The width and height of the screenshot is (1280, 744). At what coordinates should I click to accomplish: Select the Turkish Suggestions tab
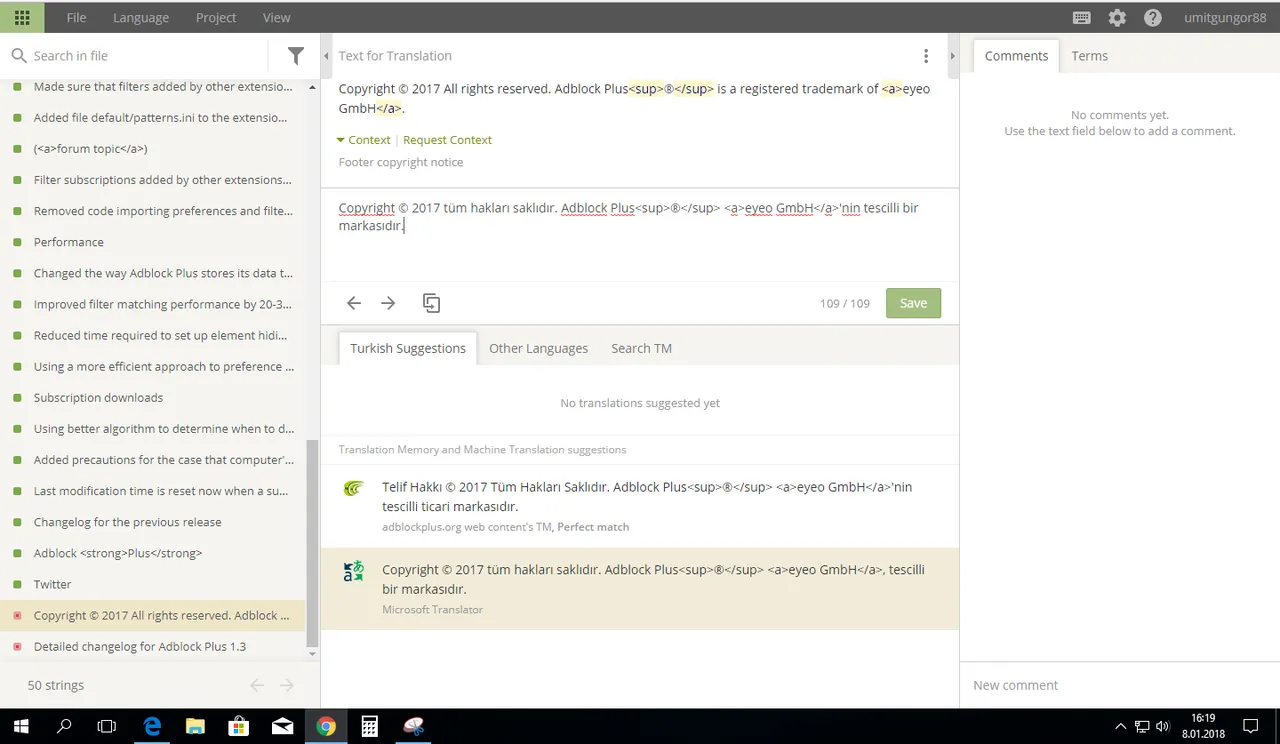pos(408,348)
